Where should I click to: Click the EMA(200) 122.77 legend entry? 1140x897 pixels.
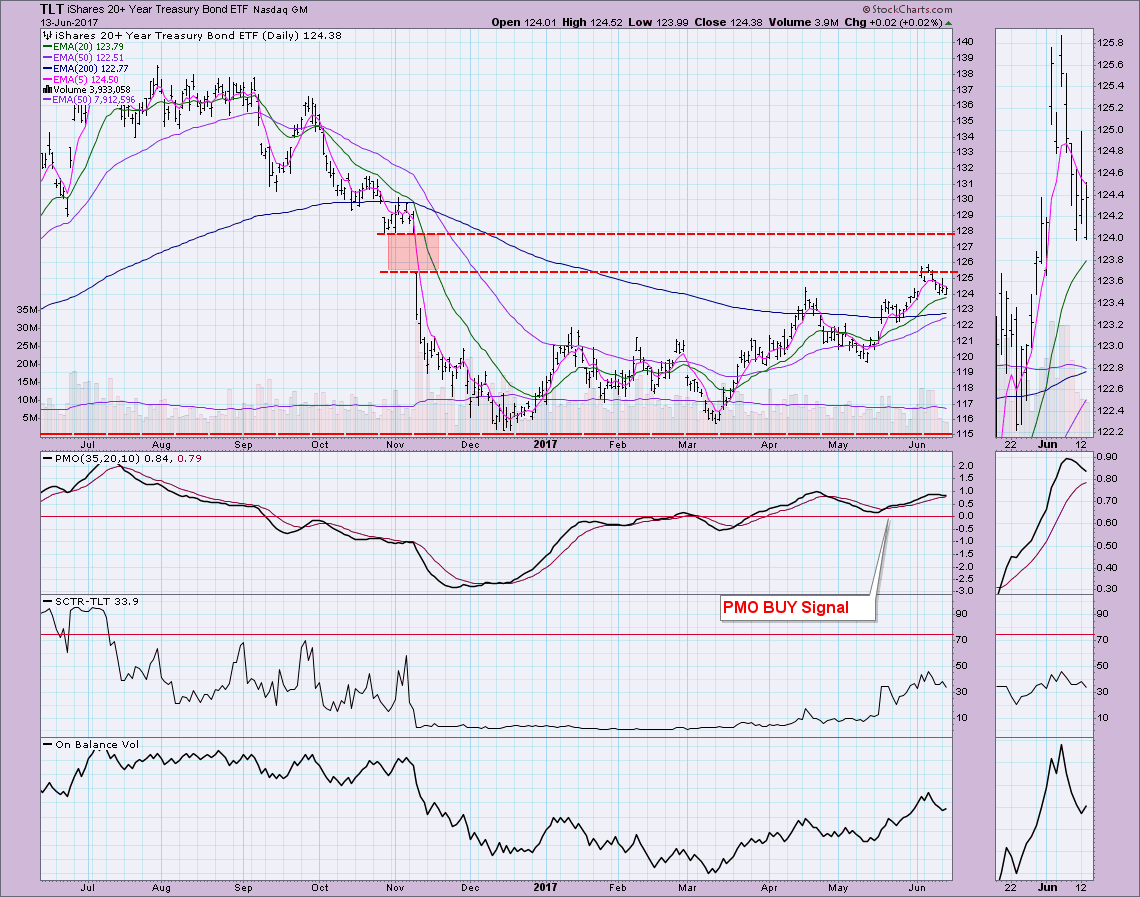pos(85,68)
